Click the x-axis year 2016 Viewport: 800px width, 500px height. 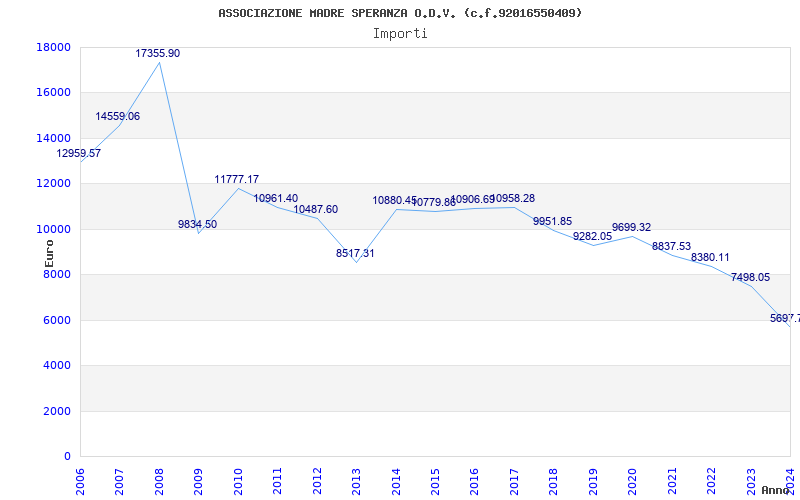click(474, 481)
